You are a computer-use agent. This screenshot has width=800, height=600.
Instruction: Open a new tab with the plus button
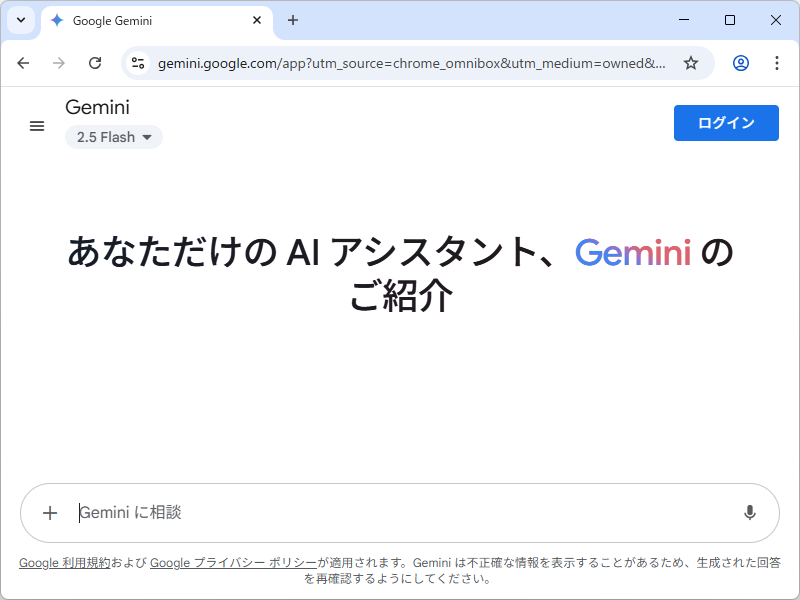coord(293,20)
